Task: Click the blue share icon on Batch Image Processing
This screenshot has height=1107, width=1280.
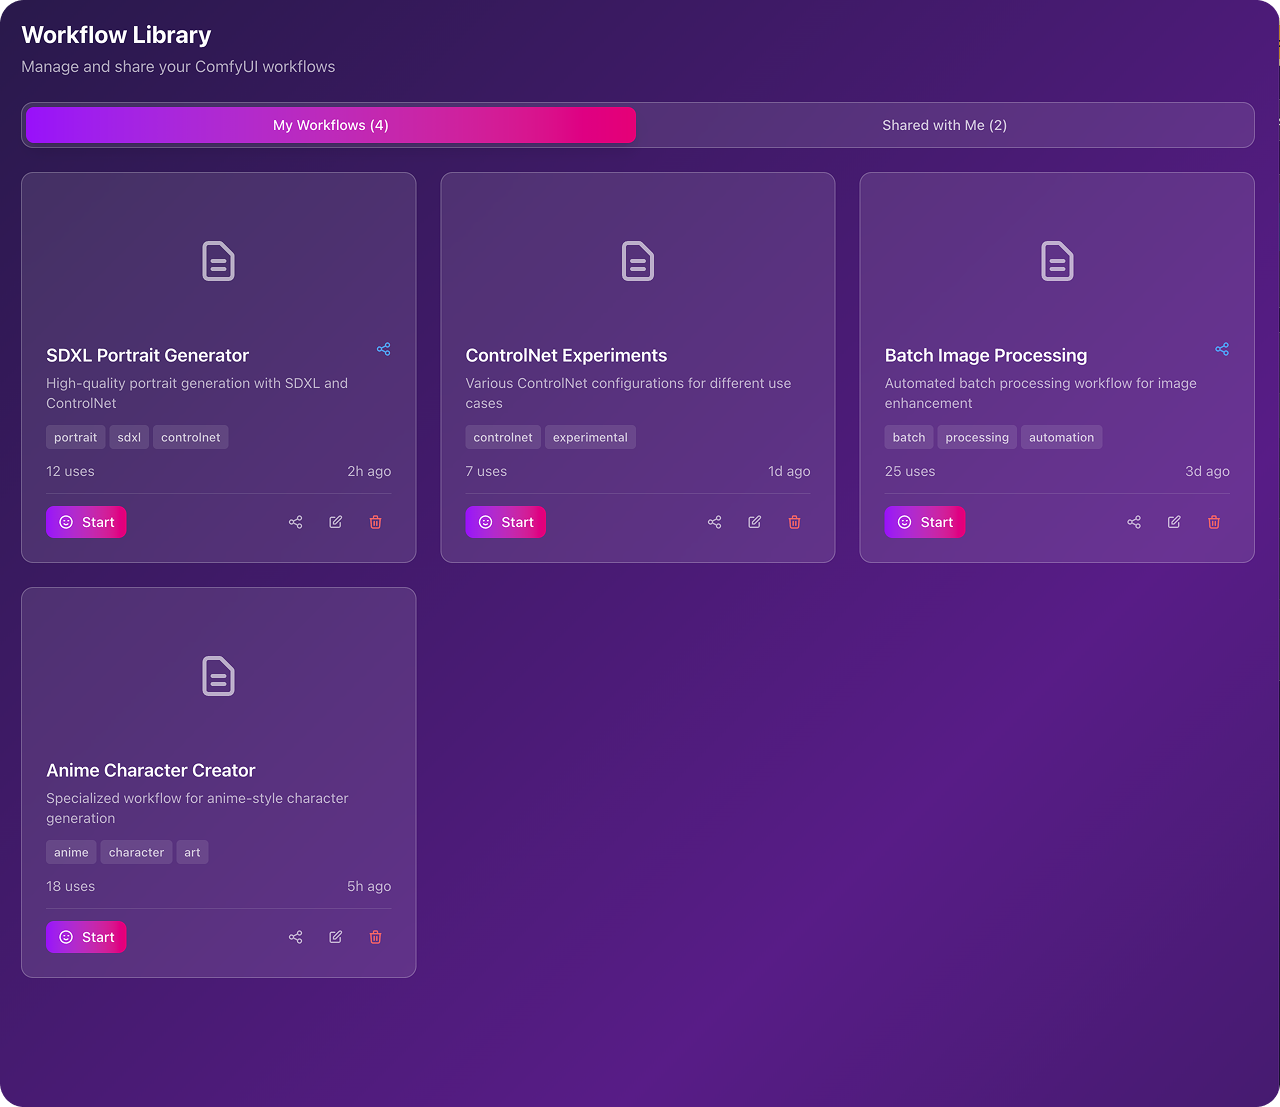Action: 1221,349
